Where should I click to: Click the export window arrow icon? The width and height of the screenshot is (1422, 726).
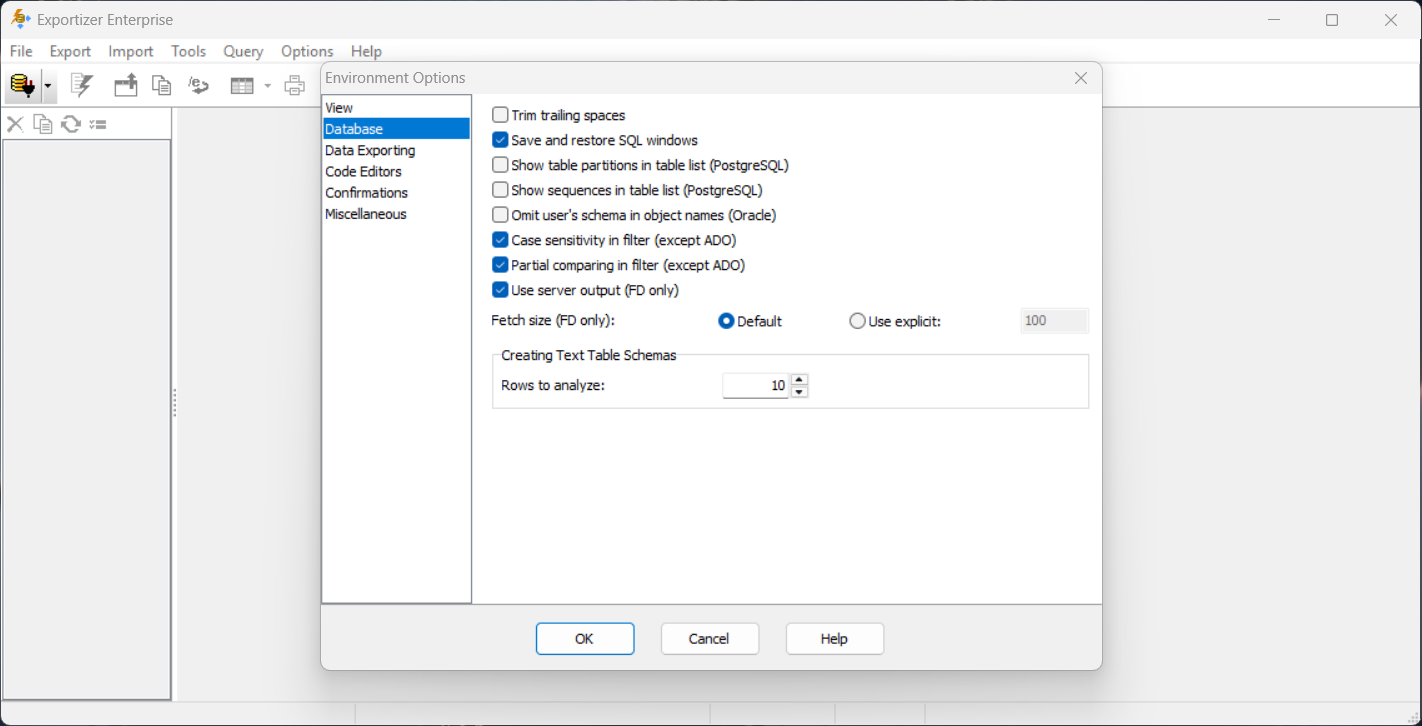[x=125, y=86]
